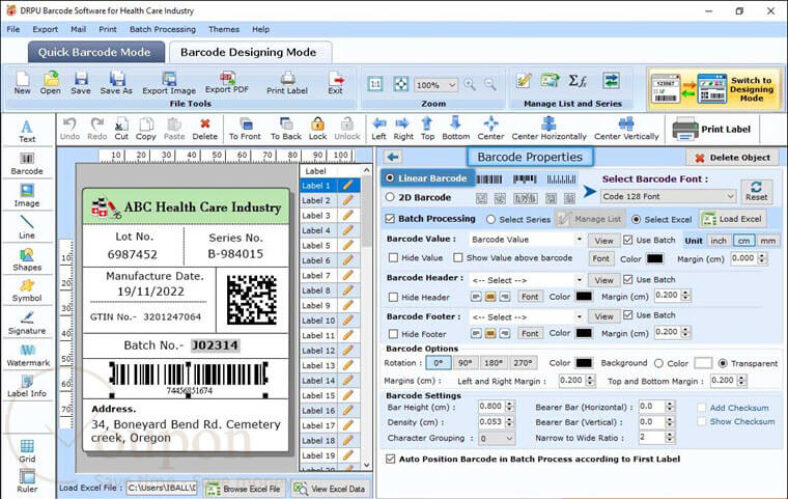Pick the Background color swatch

coord(703,363)
